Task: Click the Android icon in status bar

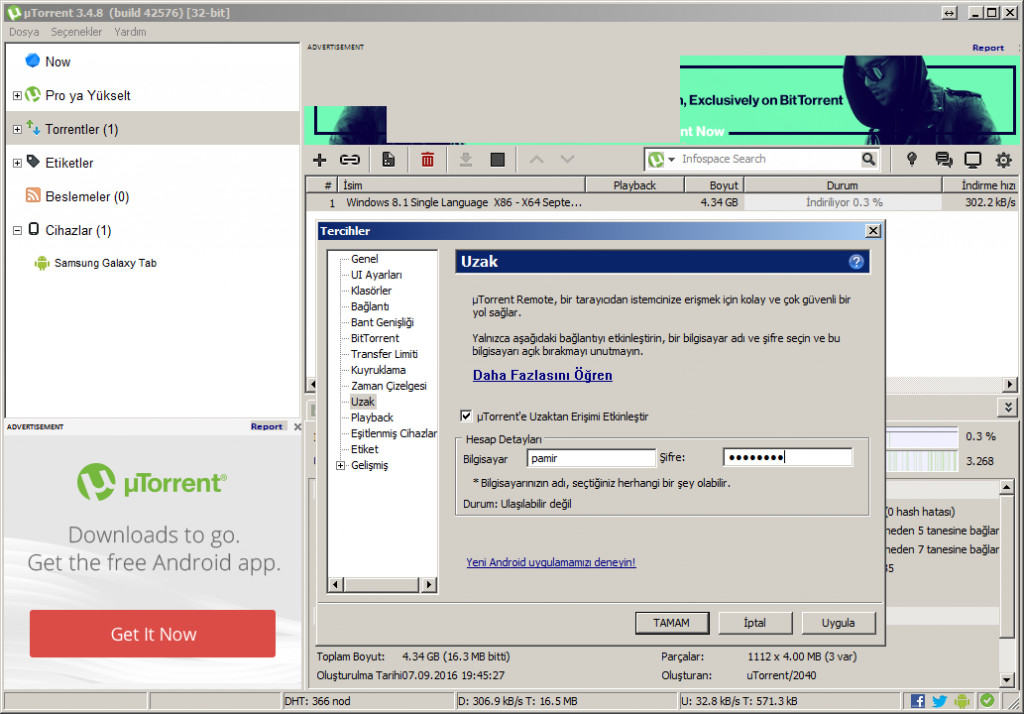Action: 962,701
